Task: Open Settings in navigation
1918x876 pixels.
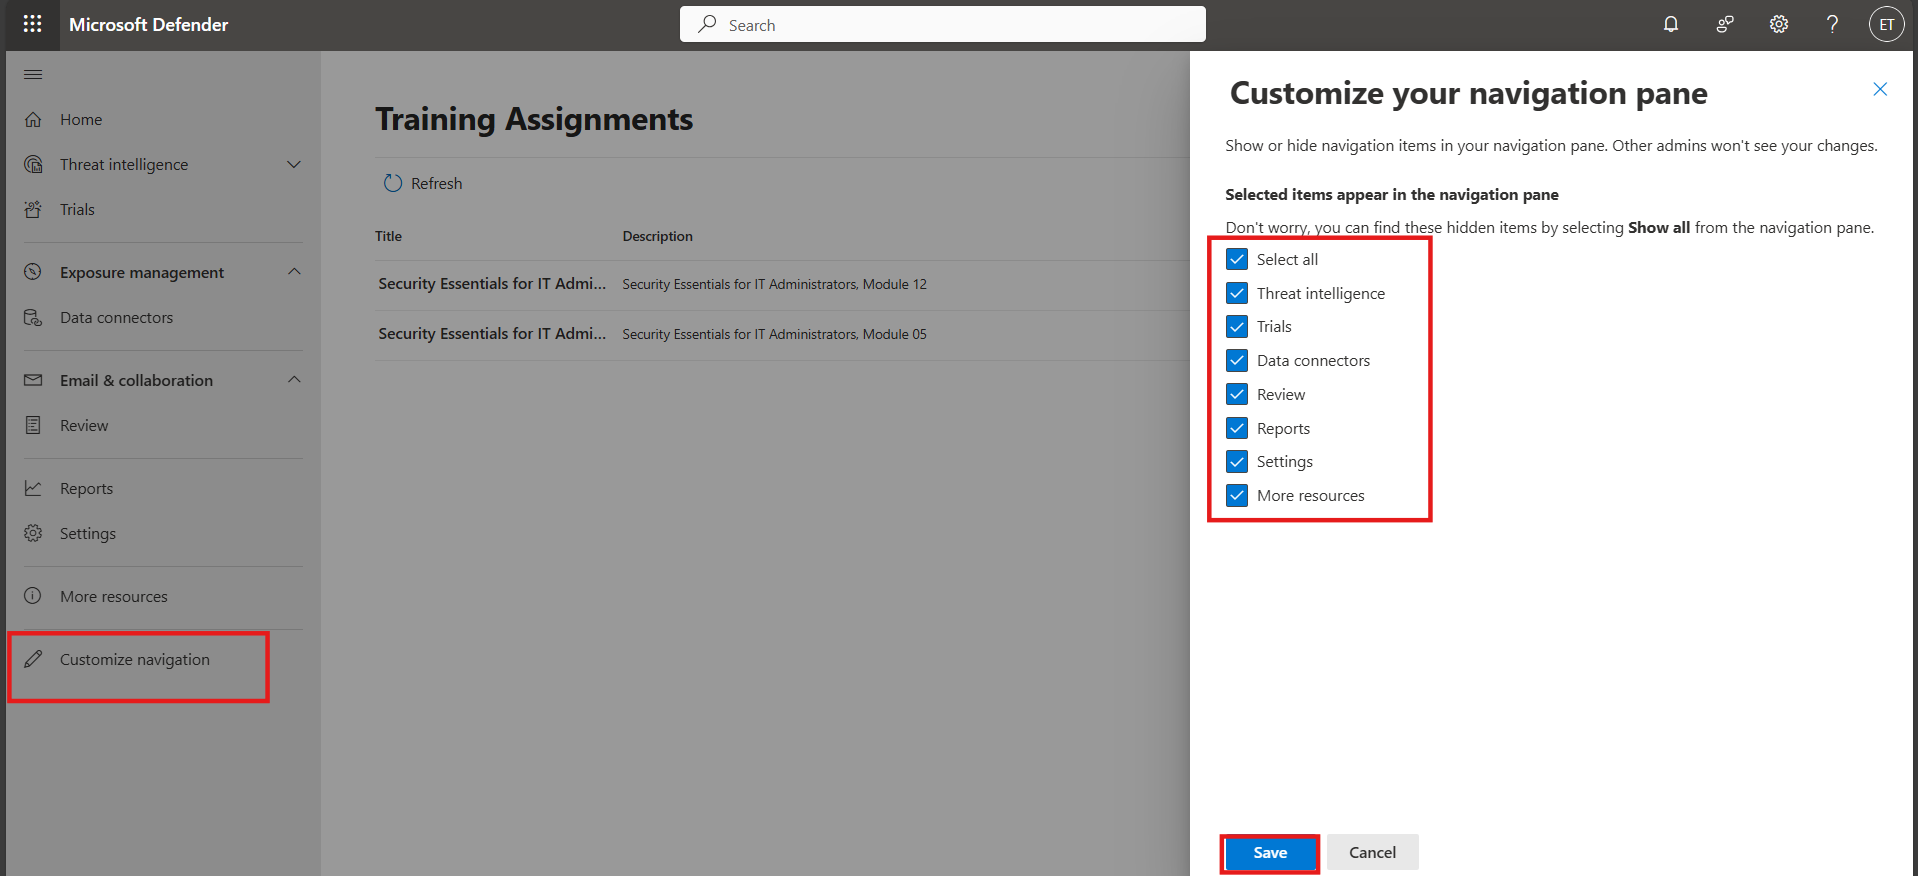Action: point(88,534)
